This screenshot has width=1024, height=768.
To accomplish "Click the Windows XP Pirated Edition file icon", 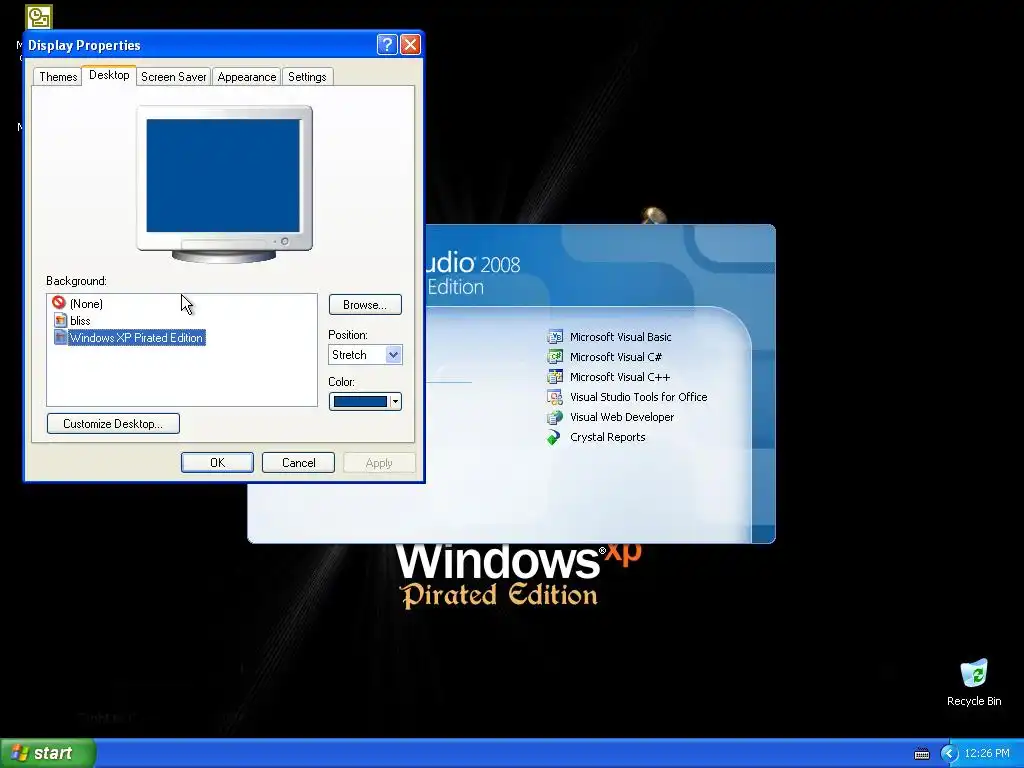I will [60, 337].
